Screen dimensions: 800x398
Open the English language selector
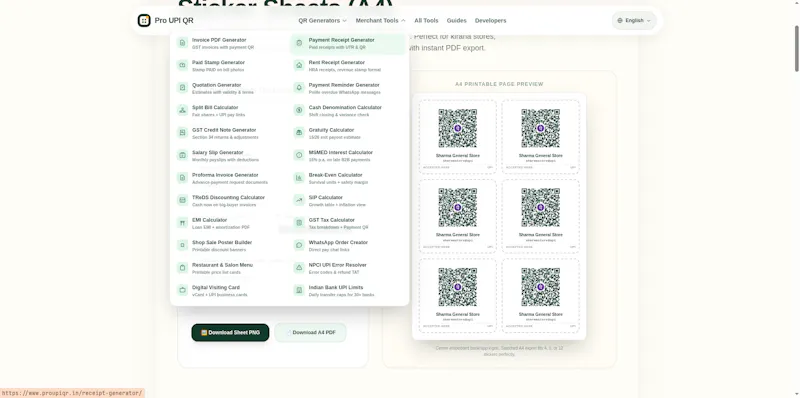coord(634,20)
